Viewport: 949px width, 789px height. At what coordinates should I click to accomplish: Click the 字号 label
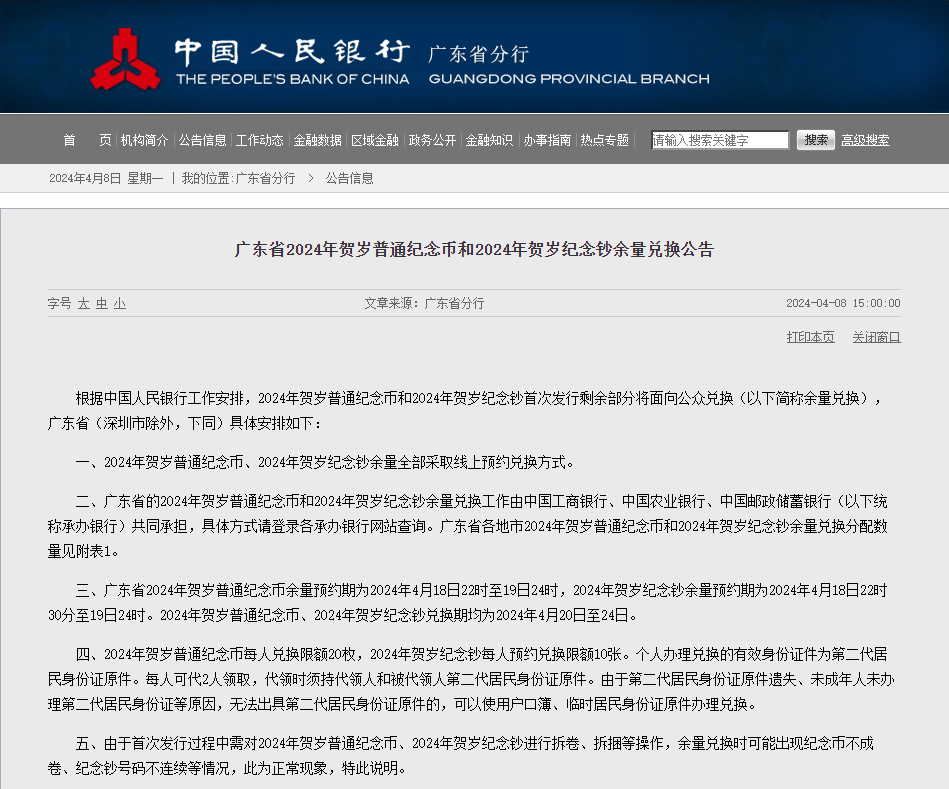(59, 303)
